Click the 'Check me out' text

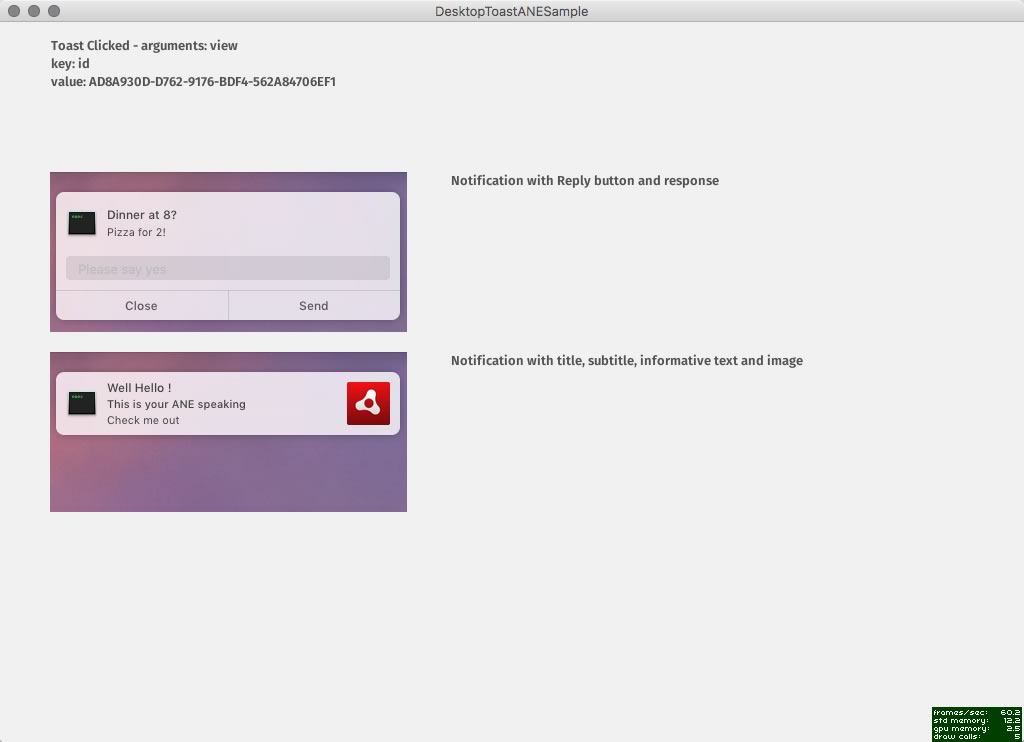[143, 420]
